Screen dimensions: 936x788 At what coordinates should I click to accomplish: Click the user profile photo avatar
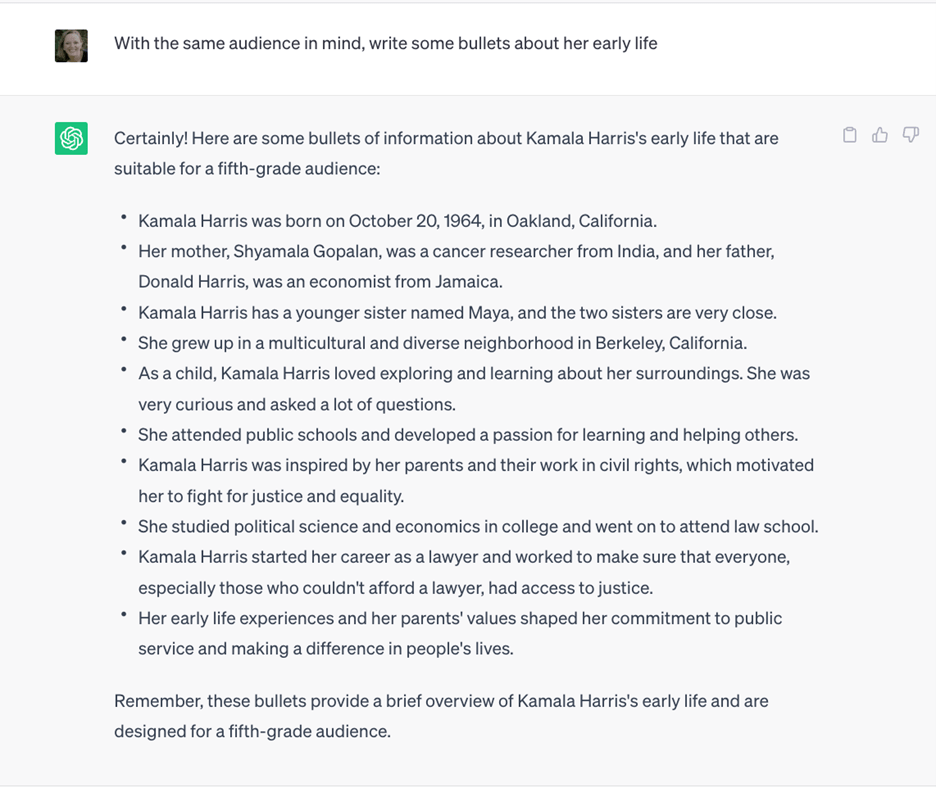tap(71, 45)
